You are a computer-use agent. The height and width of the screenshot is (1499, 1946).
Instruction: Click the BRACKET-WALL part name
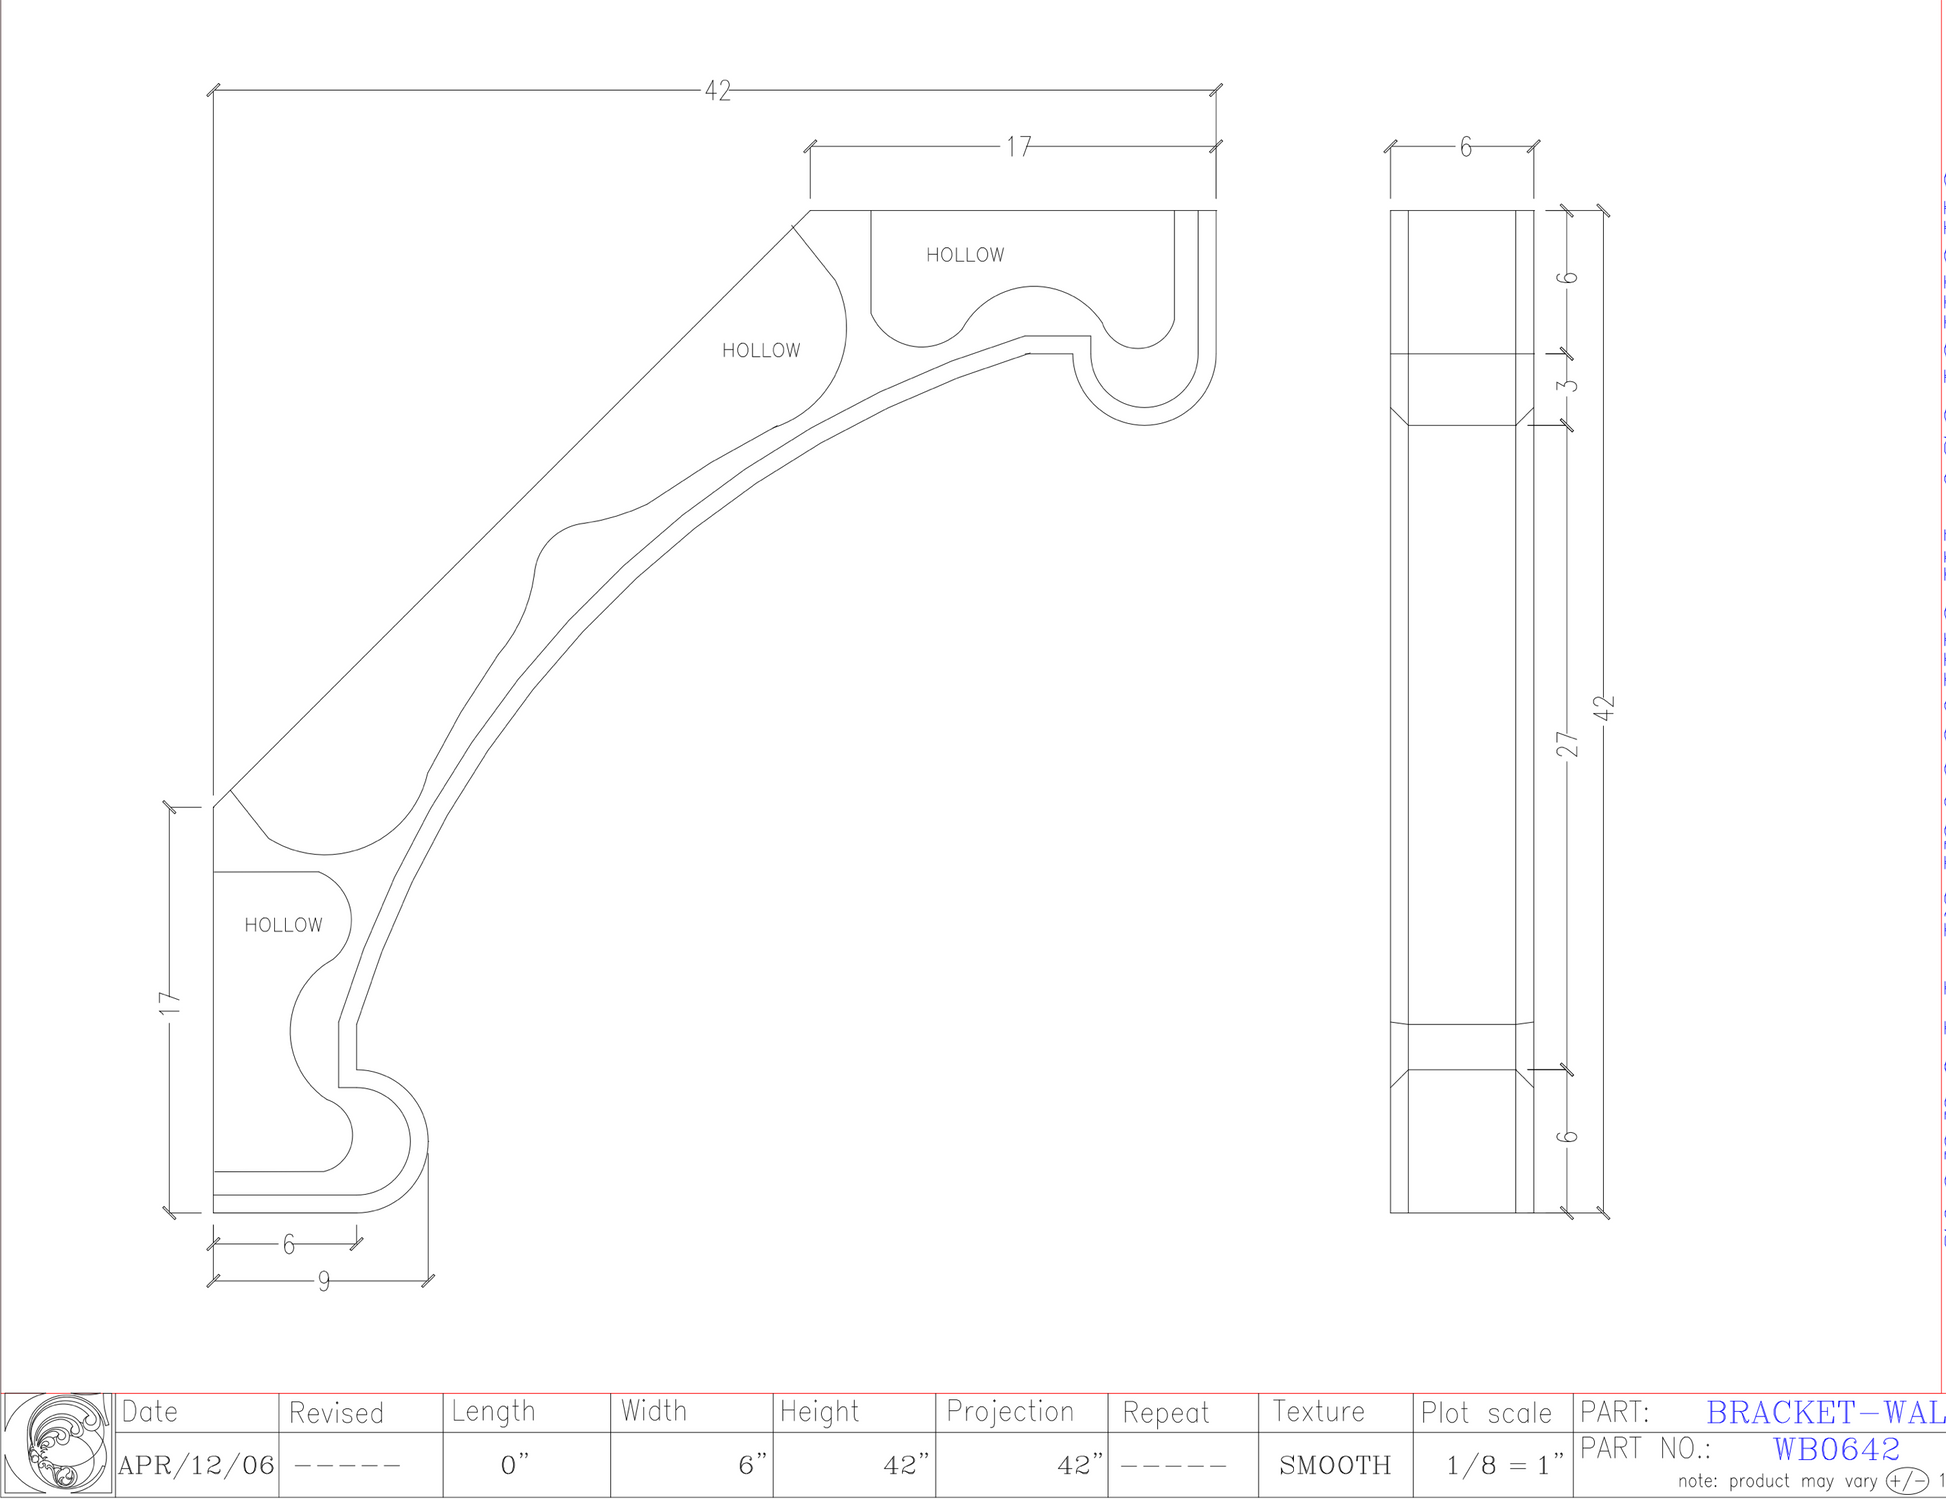[x=1824, y=1413]
